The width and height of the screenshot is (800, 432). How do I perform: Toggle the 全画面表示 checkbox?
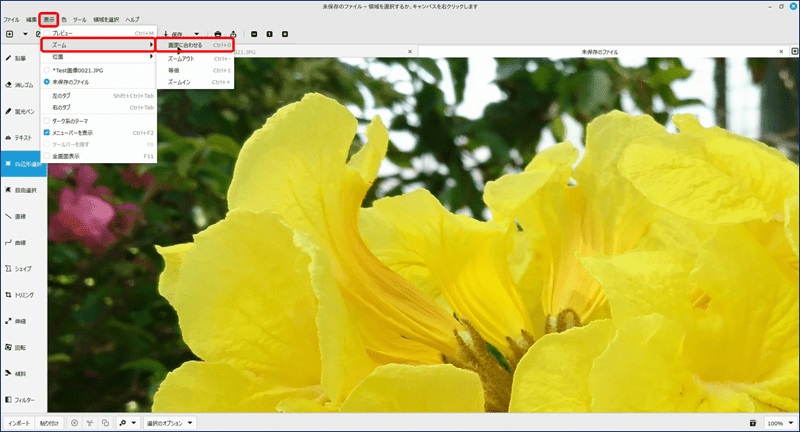click(47, 156)
